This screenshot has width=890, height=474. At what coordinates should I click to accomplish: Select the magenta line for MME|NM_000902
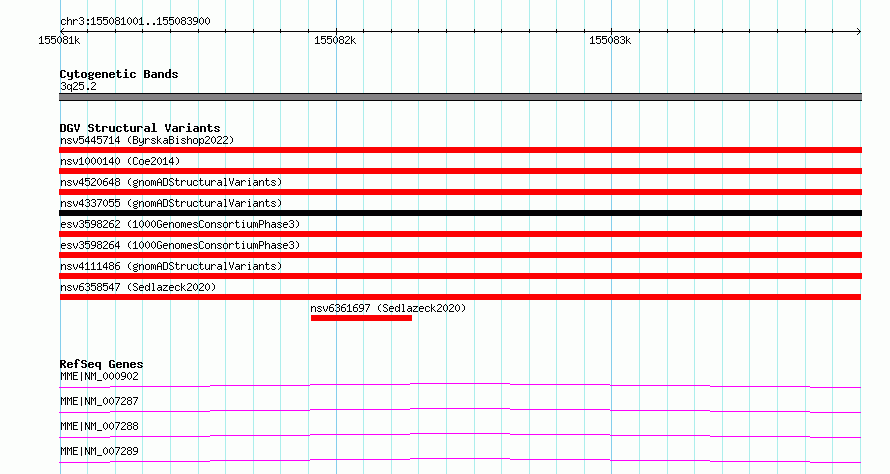[x=460, y=385]
